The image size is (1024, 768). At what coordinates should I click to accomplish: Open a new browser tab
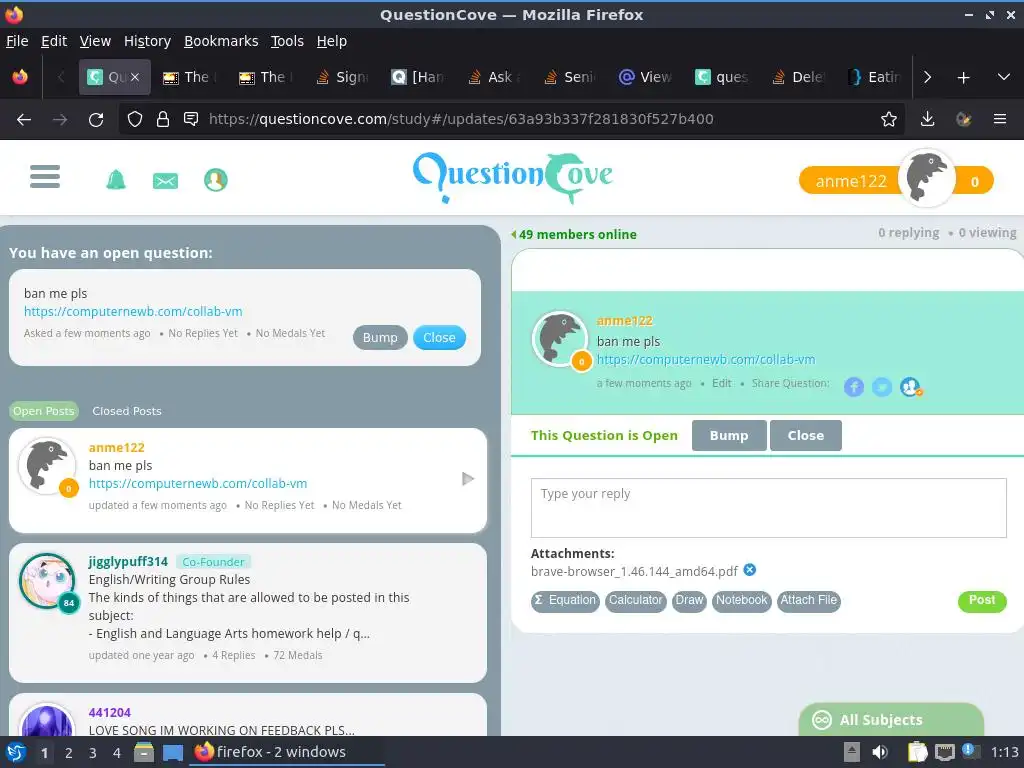(x=963, y=78)
